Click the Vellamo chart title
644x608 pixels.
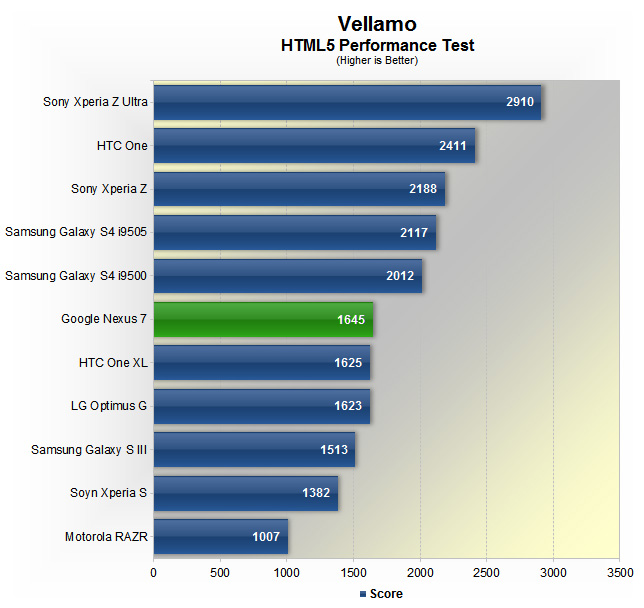(376, 24)
